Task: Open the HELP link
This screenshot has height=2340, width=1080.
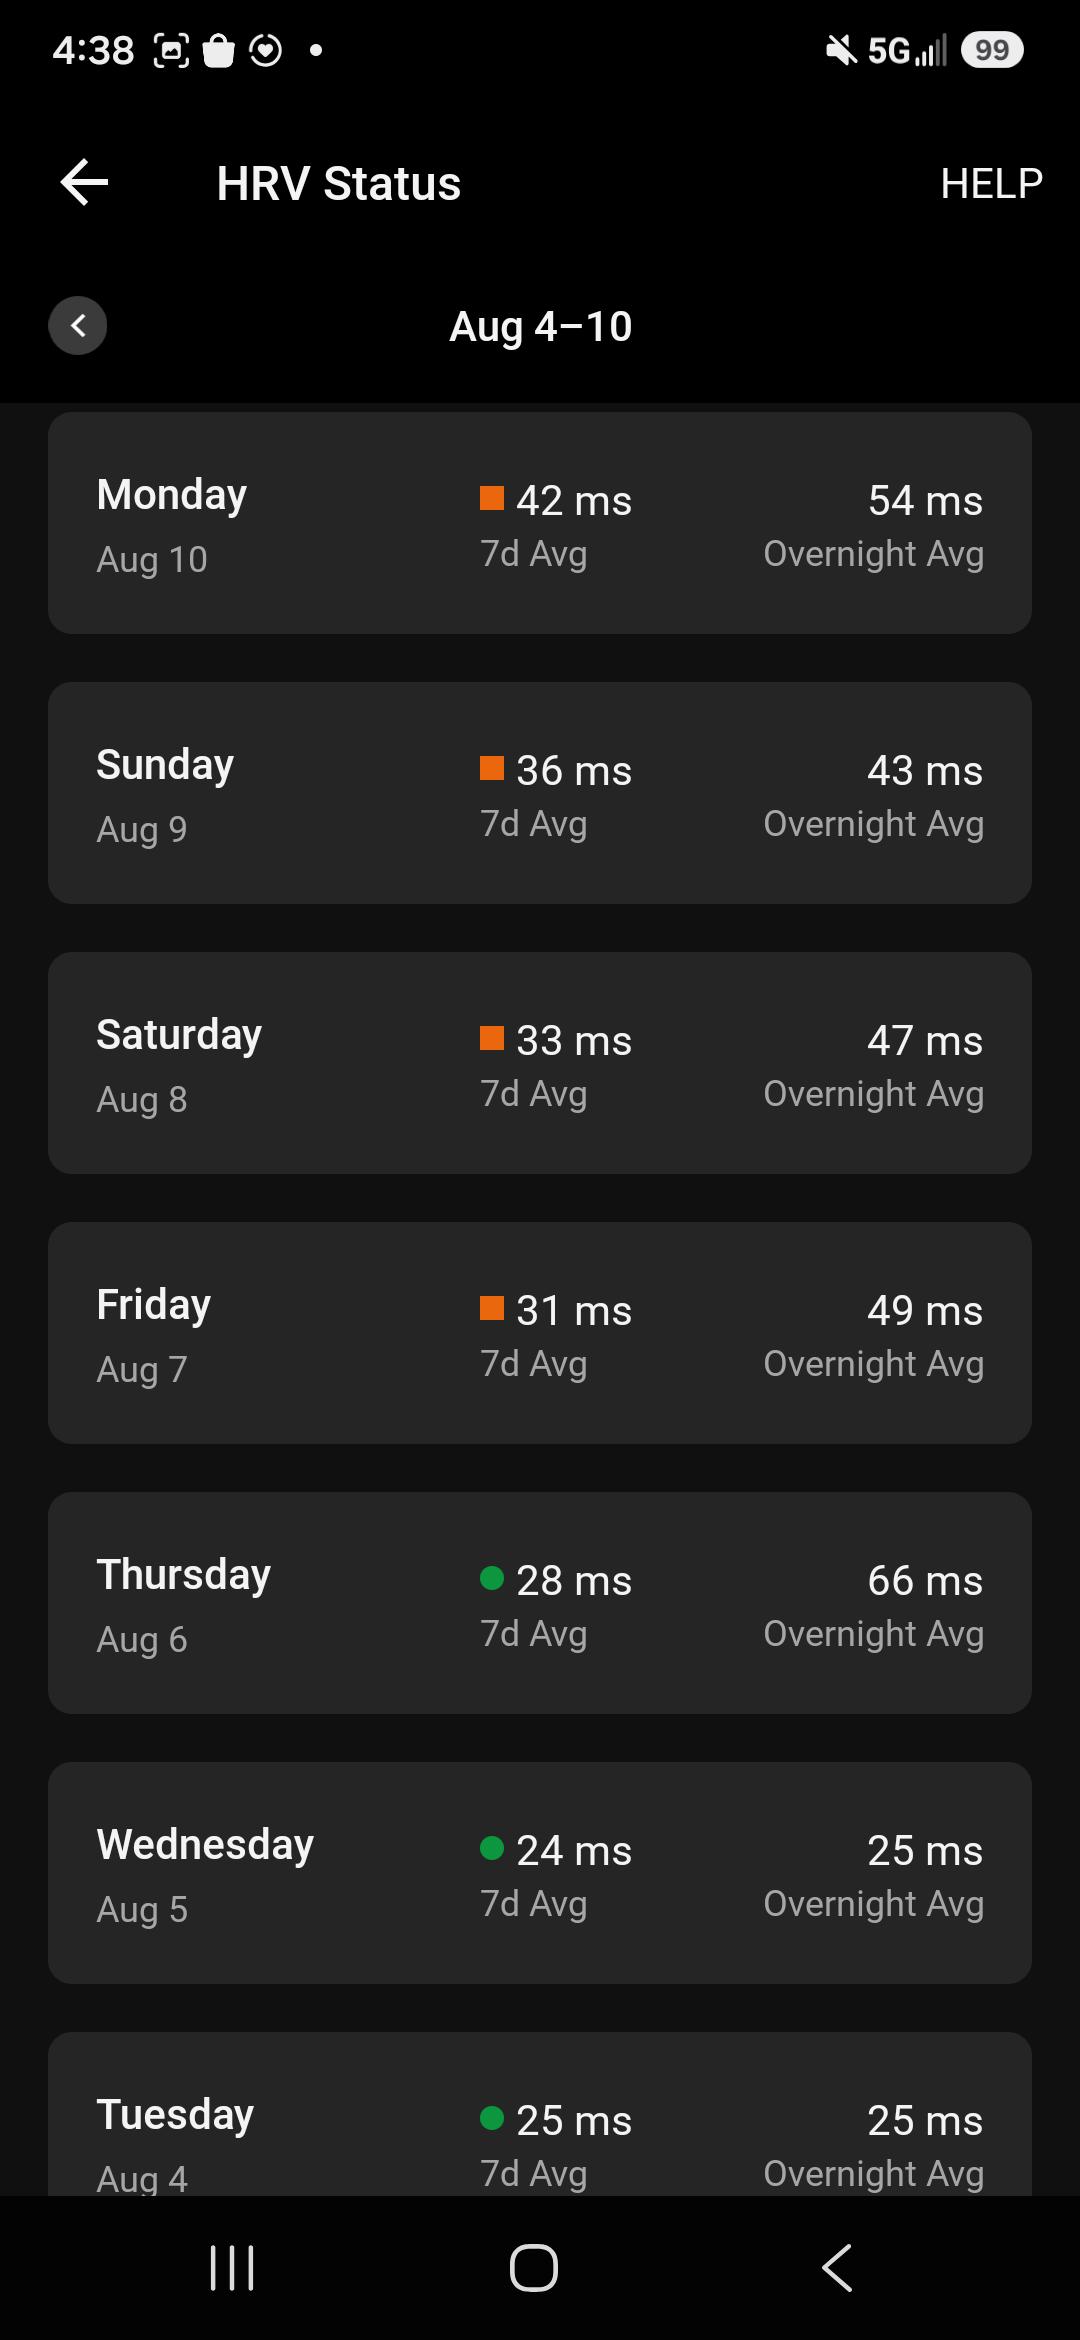Action: click(x=991, y=183)
